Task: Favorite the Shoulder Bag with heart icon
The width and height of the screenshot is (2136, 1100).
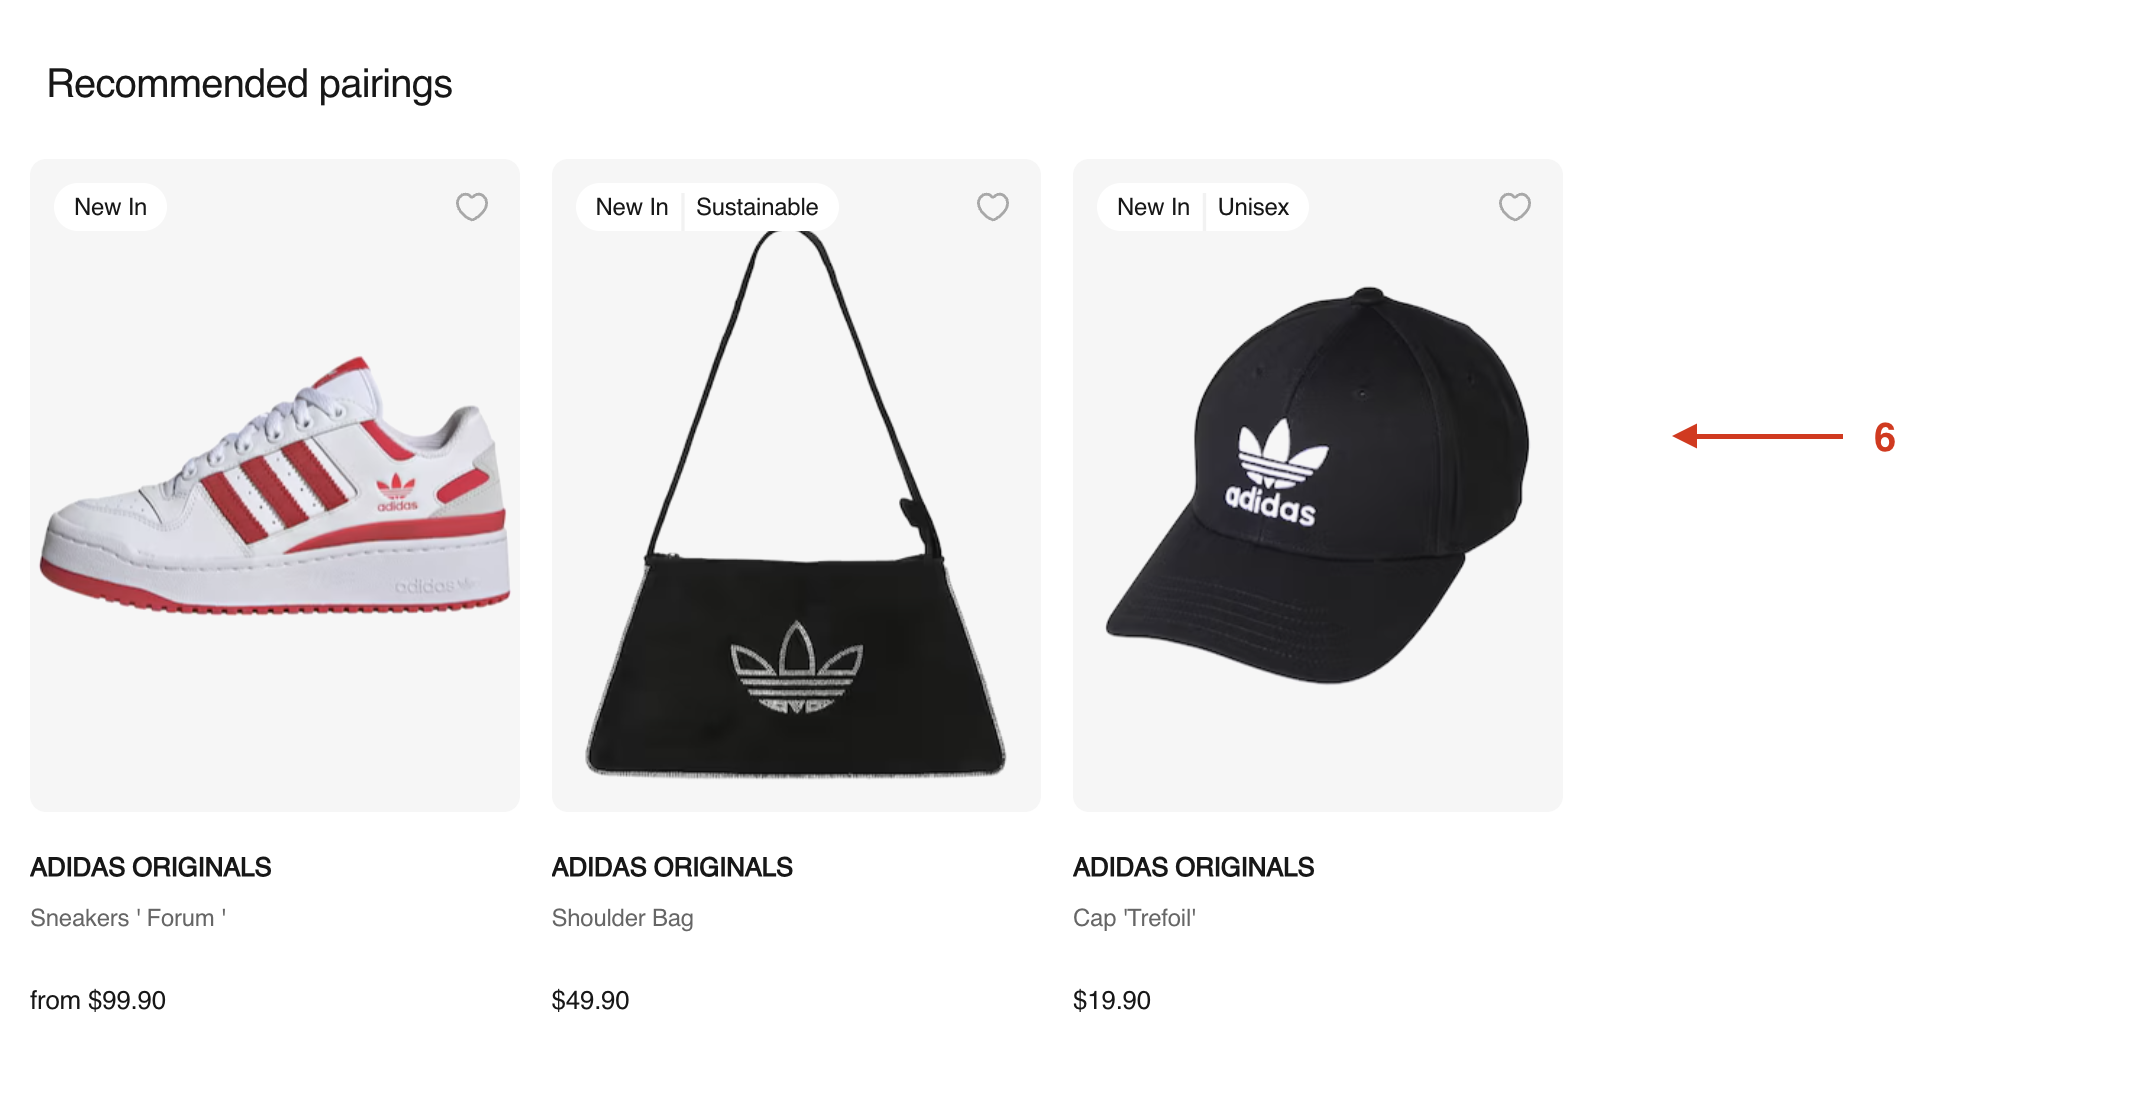Action: coord(993,207)
